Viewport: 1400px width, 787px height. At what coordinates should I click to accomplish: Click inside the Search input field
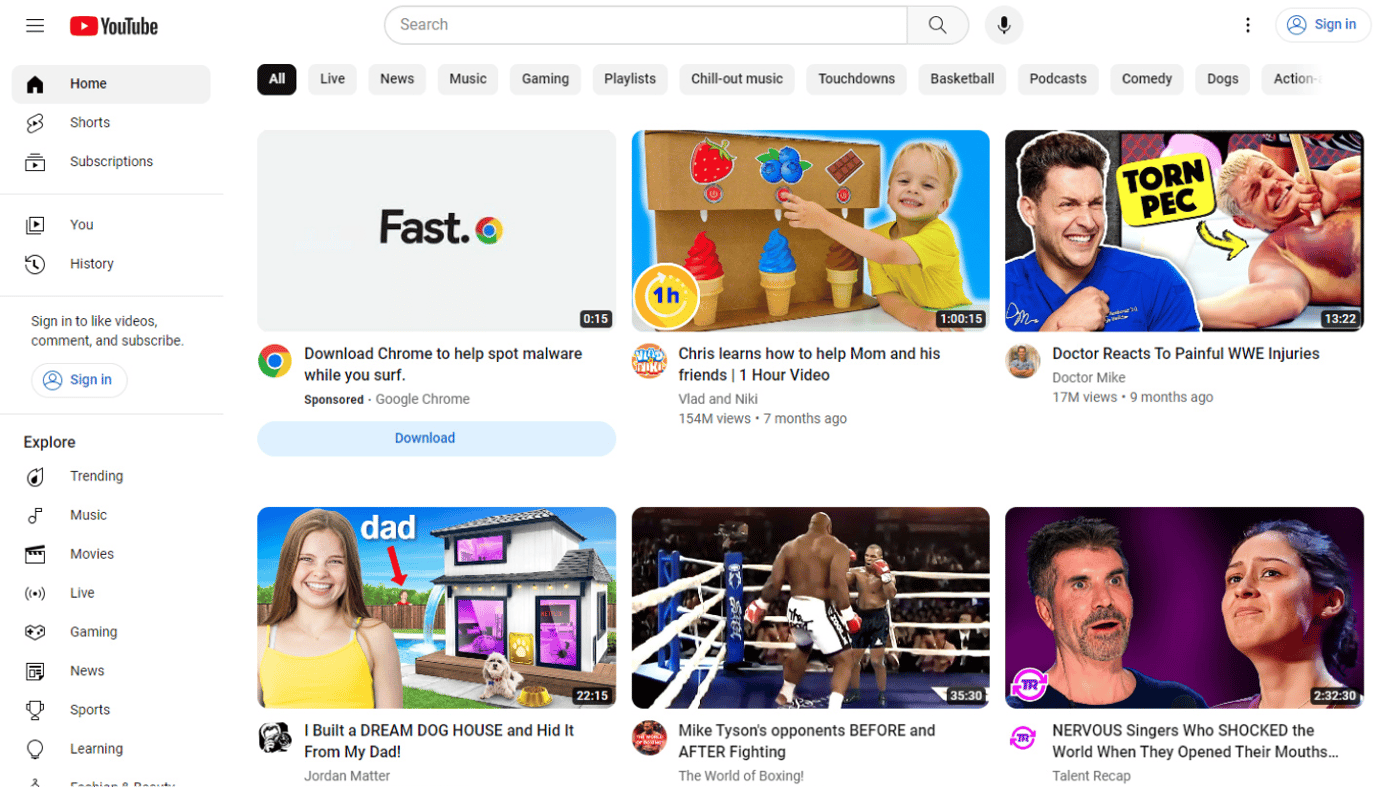coord(645,25)
